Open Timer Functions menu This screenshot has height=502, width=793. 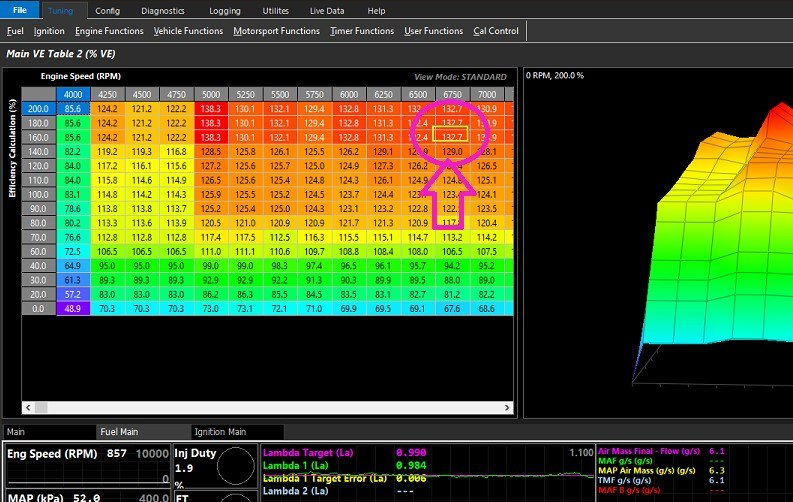(362, 31)
